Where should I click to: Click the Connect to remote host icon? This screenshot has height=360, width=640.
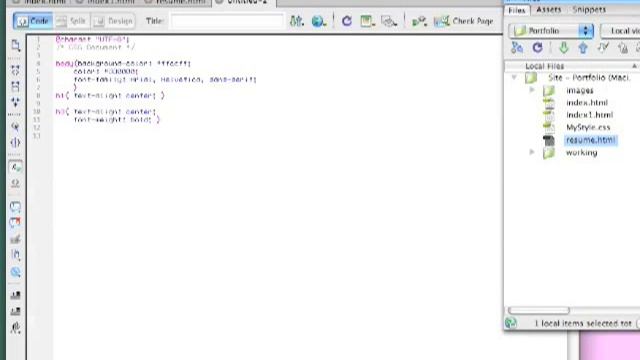[x=517, y=48]
